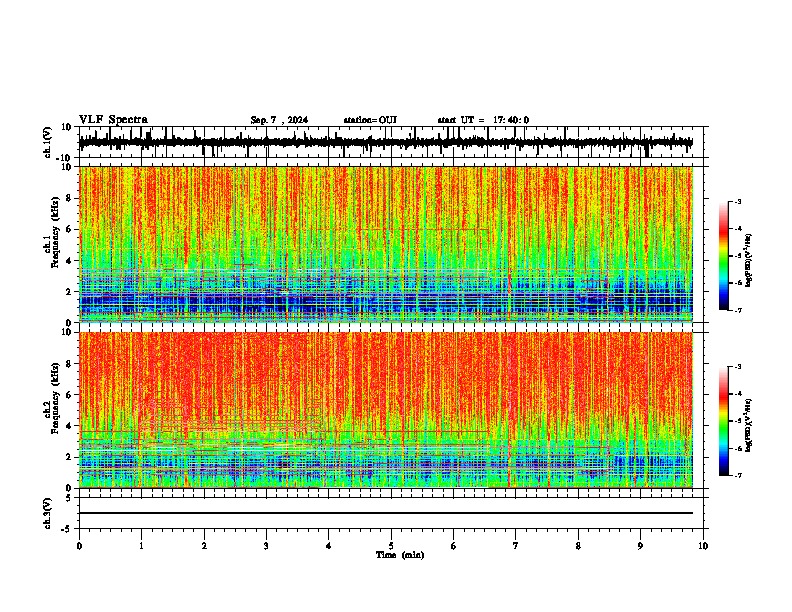Click the ch.1 "Frequency (kHz)" axis label
This screenshot has width=792, height=612.
coord(55,232)
